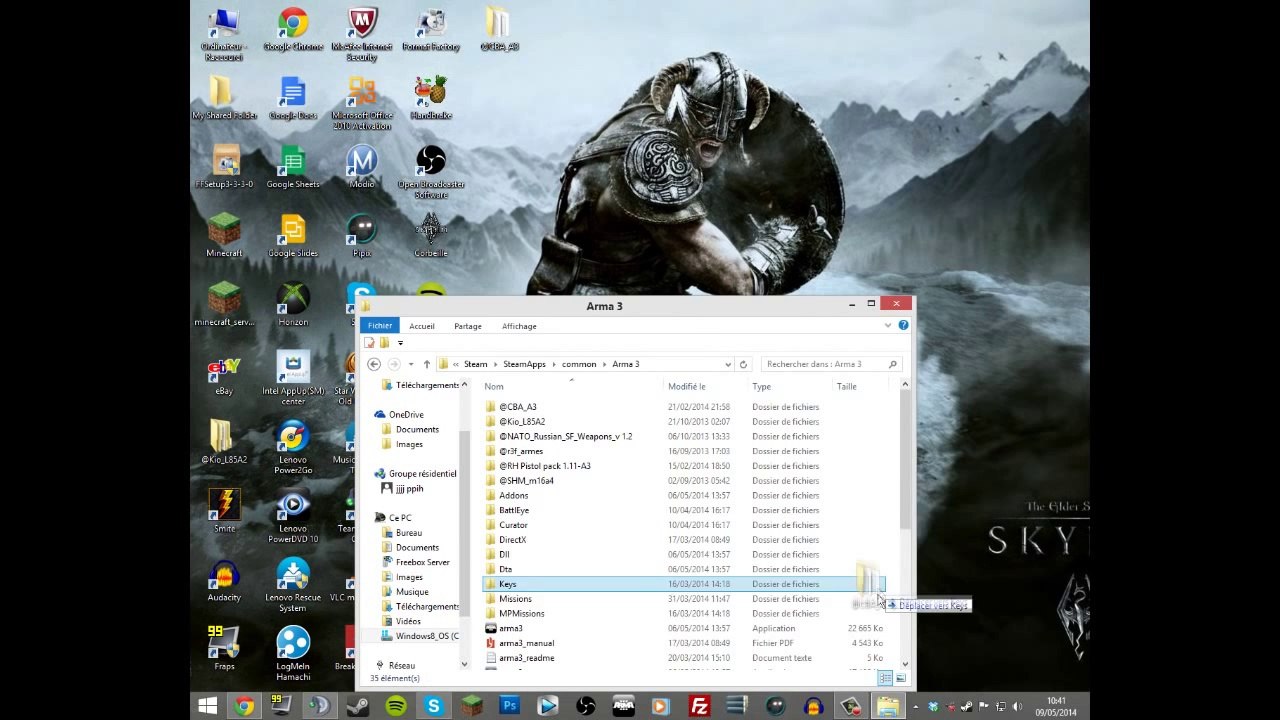
Task: Click Steam in the address path
Action: [x=475, y=364]
